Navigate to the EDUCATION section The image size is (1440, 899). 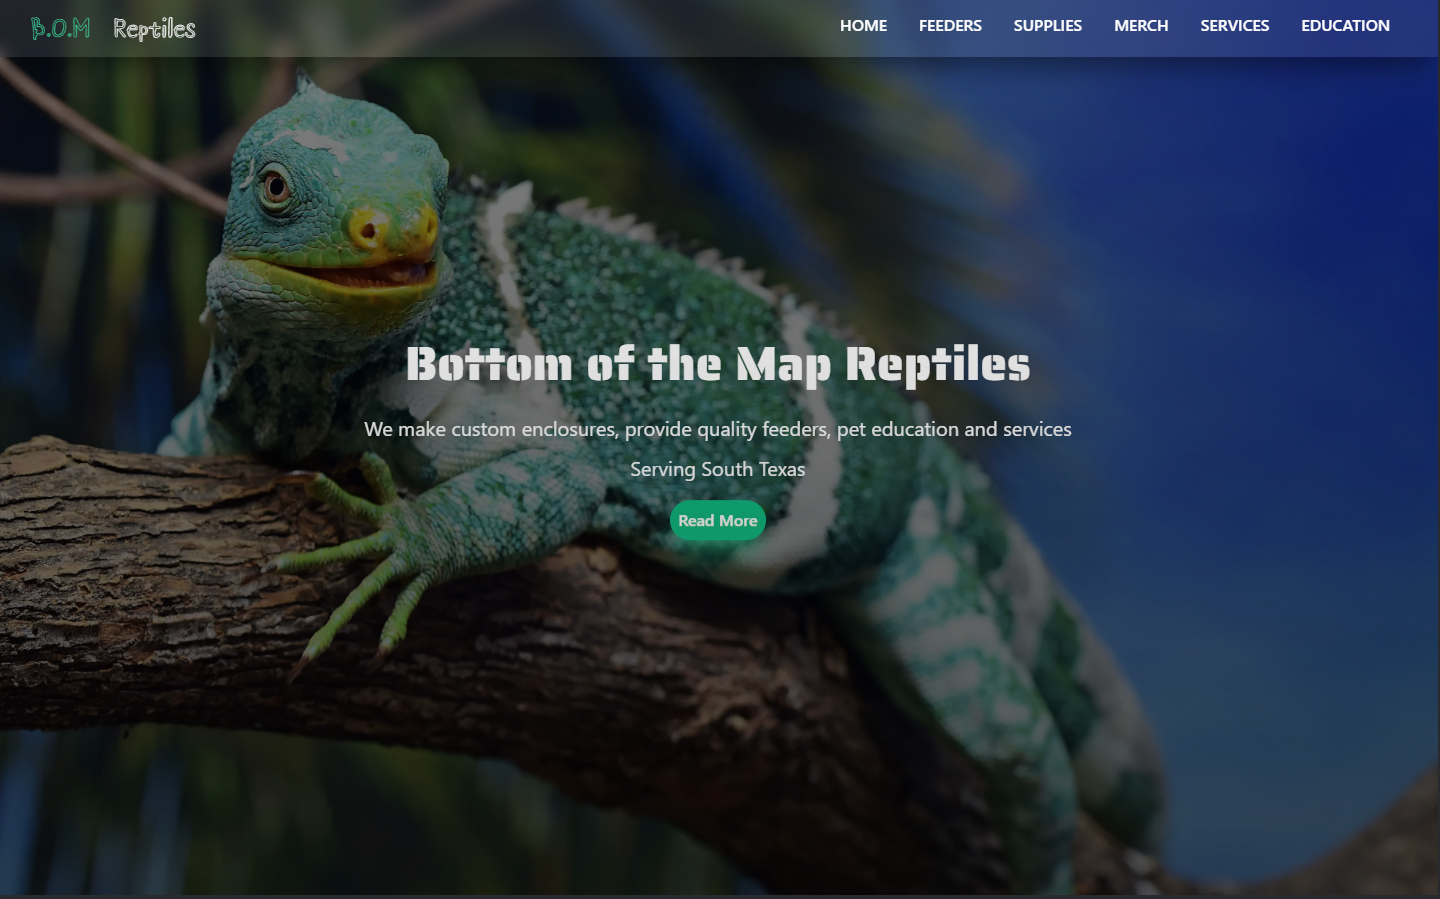[1345, 26]
